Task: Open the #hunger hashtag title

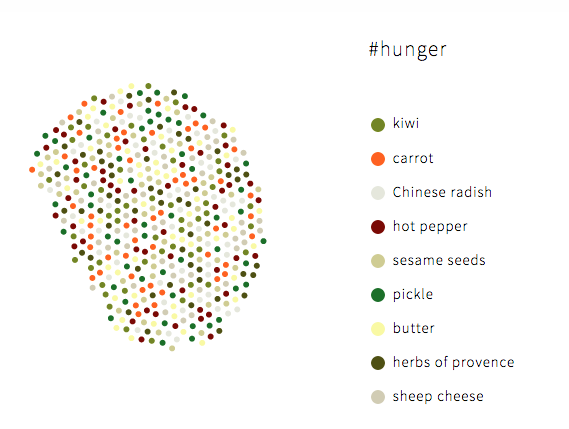Action: pyautogui.click(x=408, y=50)
